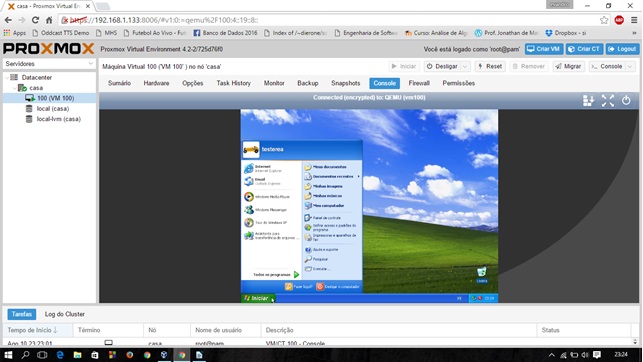Switch to the Sumário tab
The width and height of the screenshot is (643, 362).
coord(119,83)
